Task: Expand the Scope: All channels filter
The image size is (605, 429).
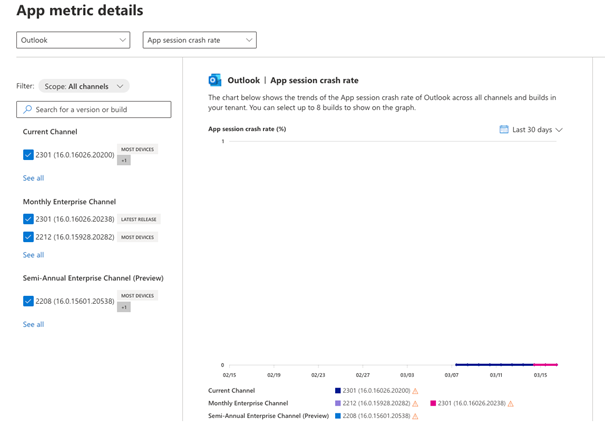Action: click(x=84, y=86)
